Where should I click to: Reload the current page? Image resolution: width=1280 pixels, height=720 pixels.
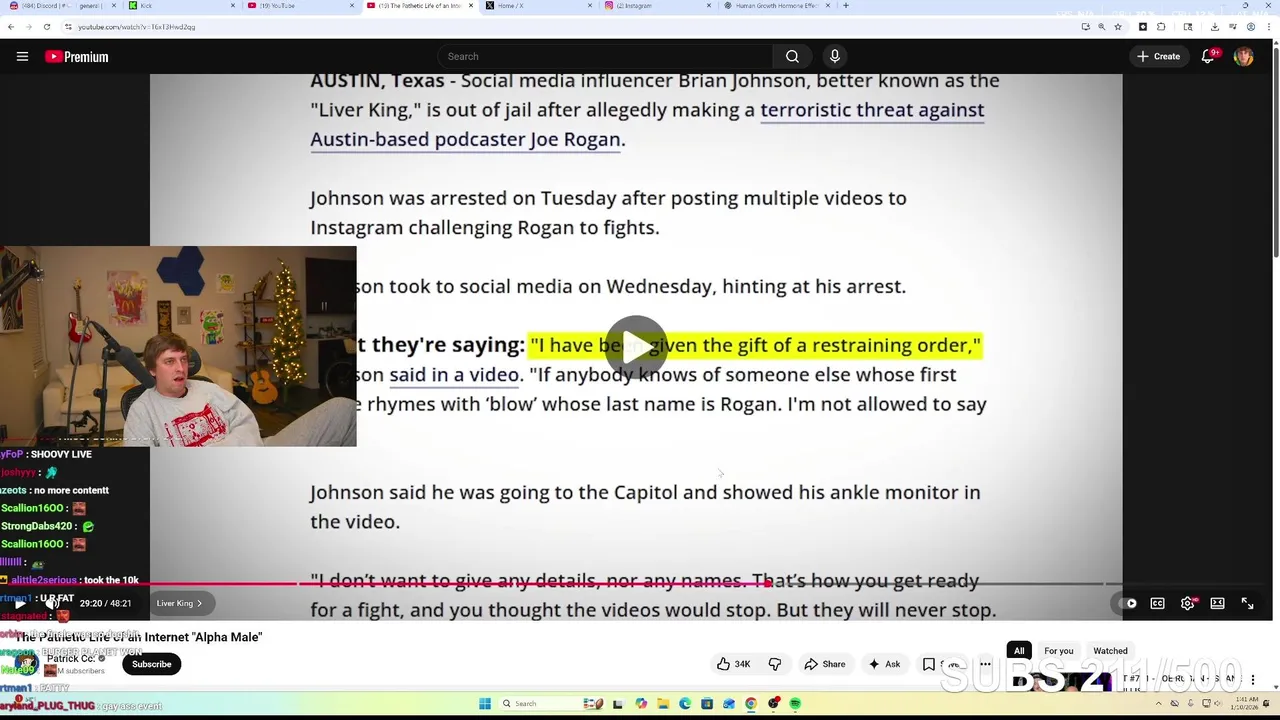tap(48, 27)
